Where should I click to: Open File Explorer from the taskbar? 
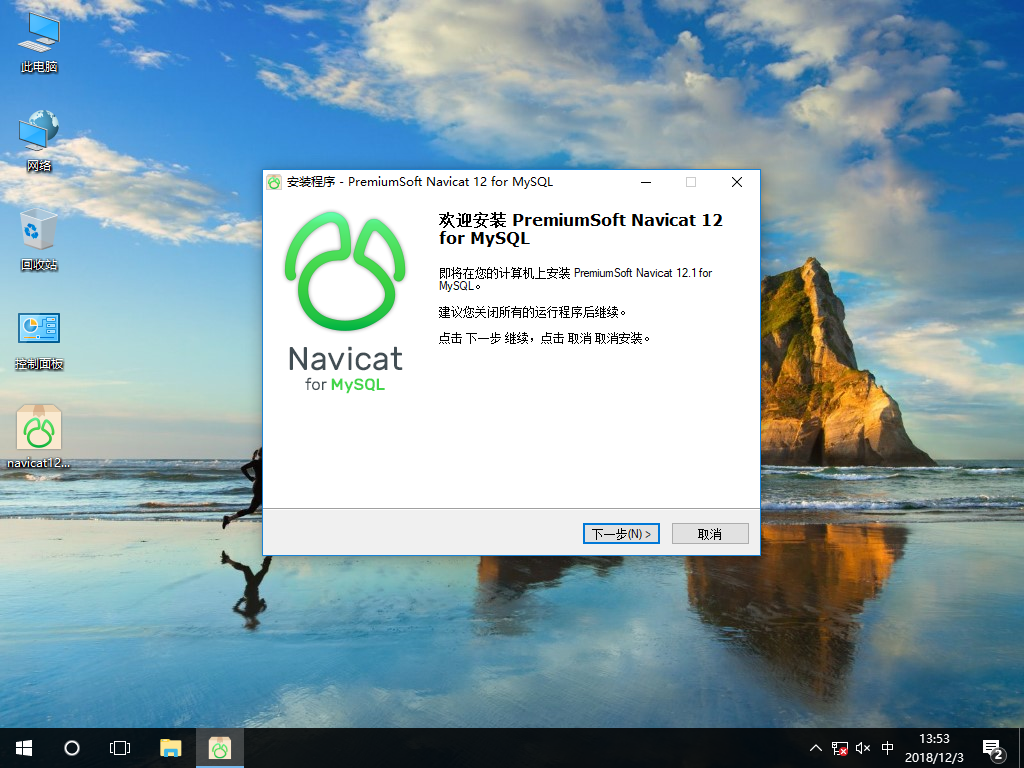click(x=170, y=747)
